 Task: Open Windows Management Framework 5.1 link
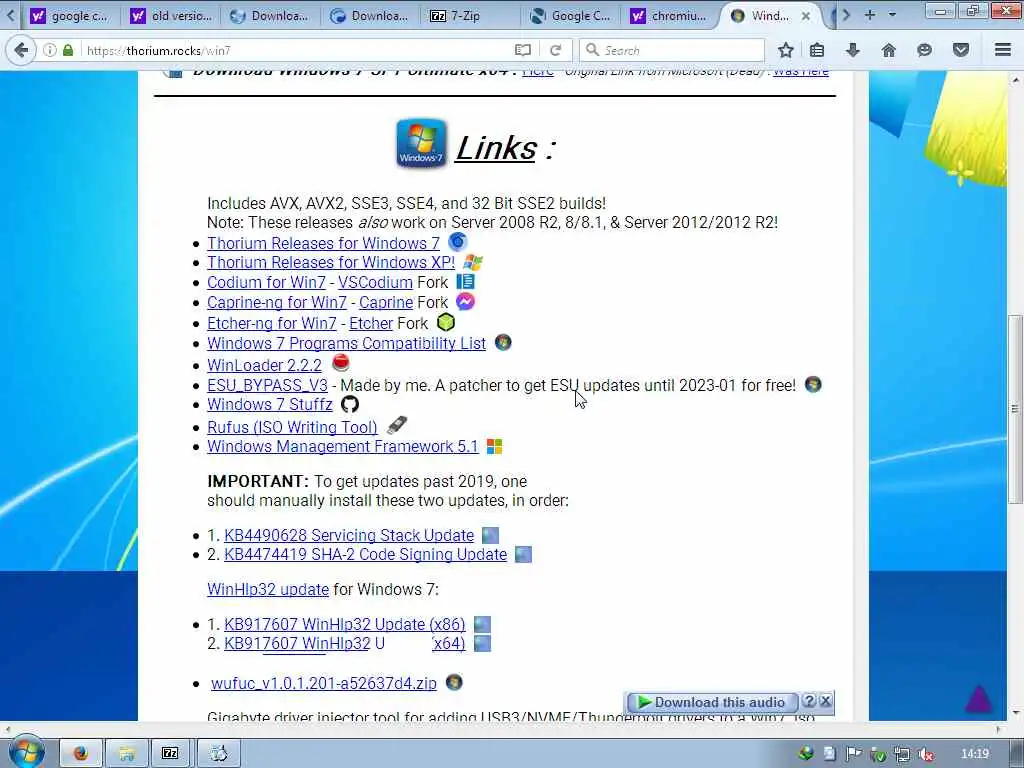tap(342, 446)
